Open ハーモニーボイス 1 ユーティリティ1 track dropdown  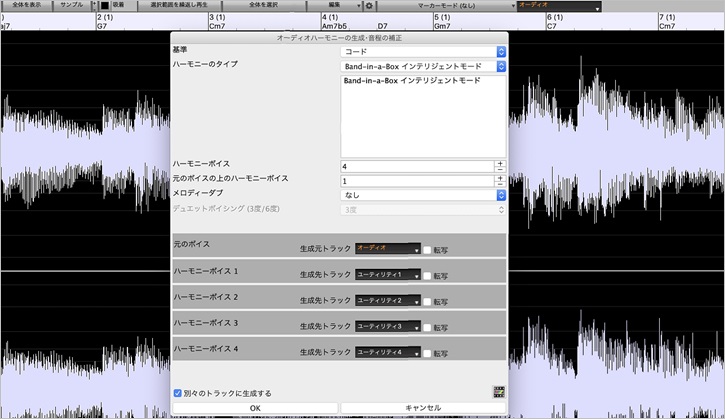pos(387,274)
